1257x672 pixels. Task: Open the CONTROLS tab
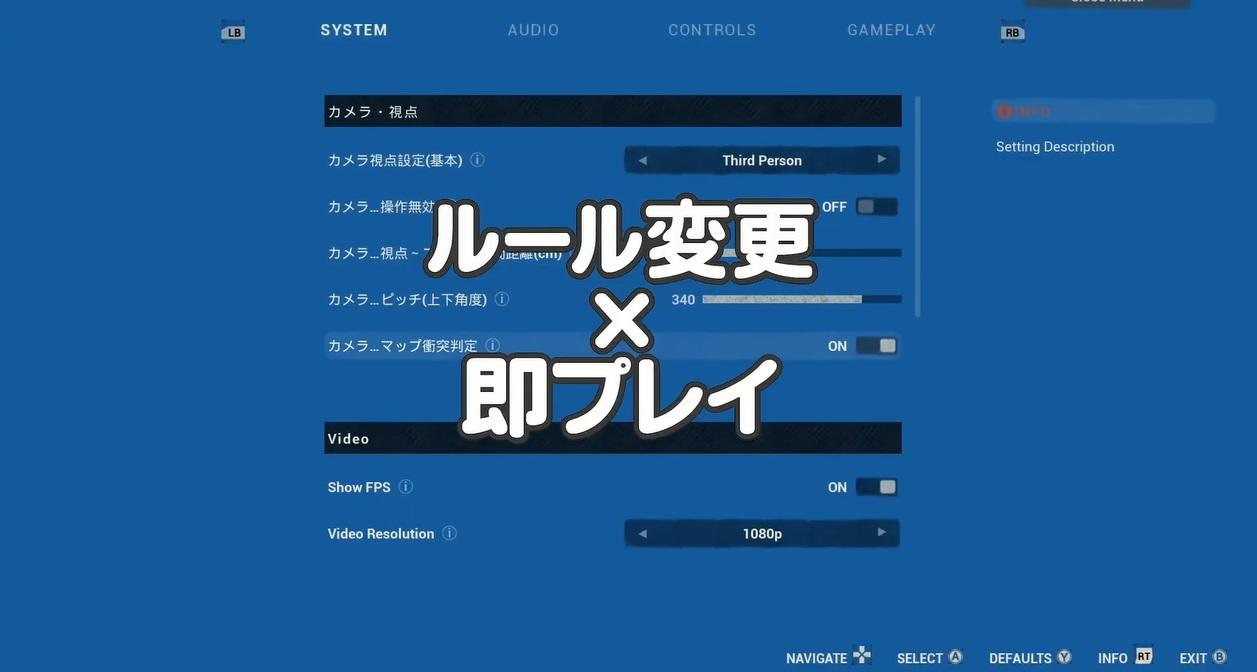(x=712, y=30)
